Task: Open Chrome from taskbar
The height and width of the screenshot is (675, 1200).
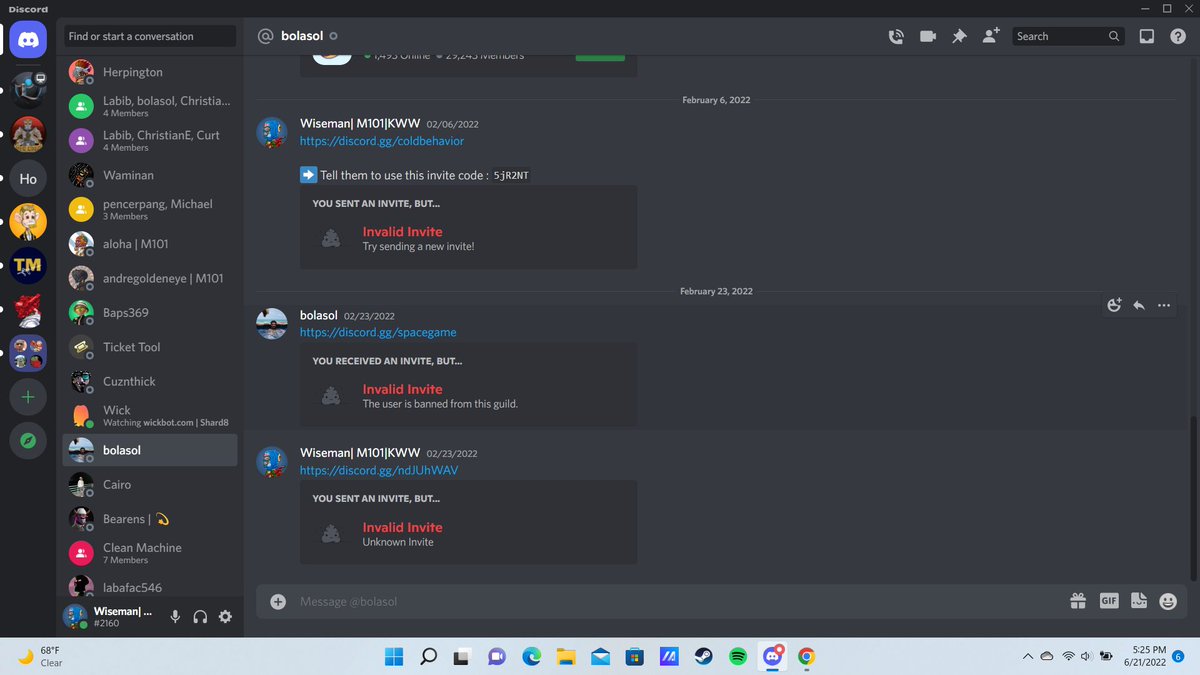Action: tap(806, 657)
